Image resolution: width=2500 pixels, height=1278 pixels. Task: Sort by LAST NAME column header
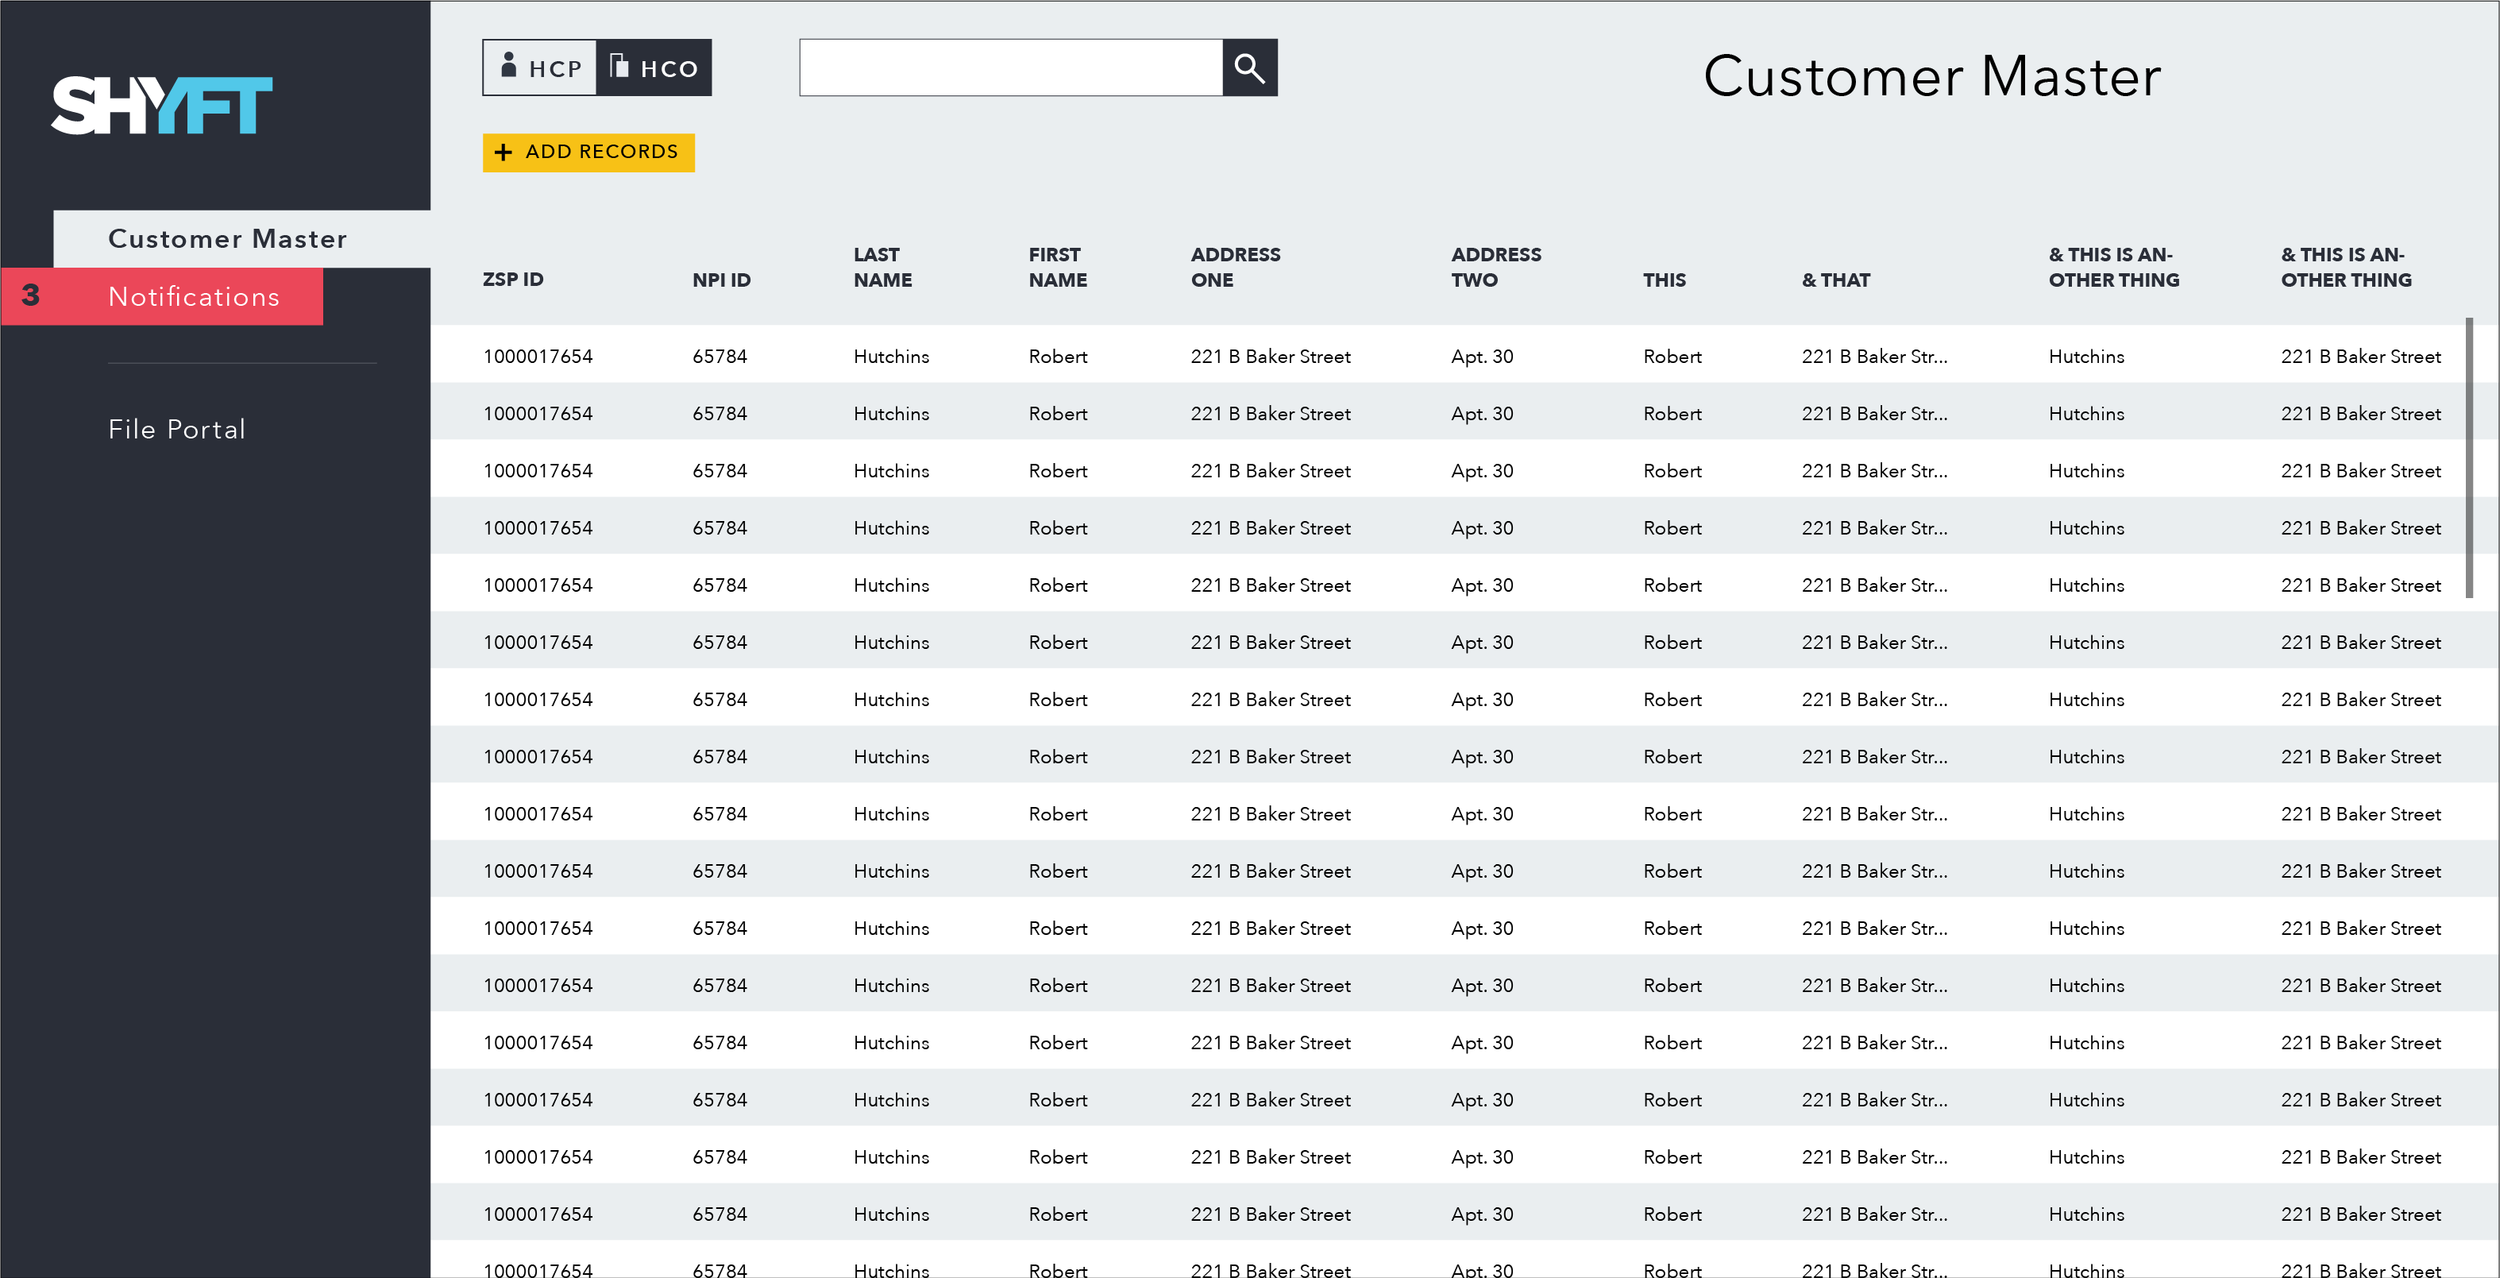883,267
